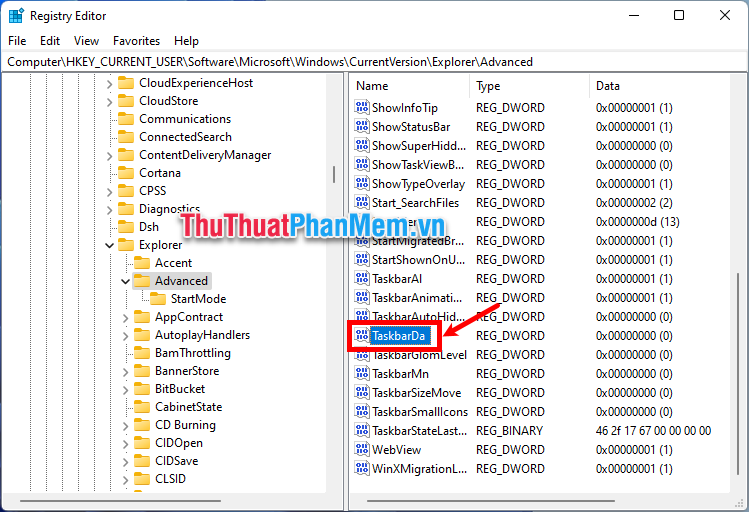The image size is (749, 512).
Task: Open the View menu
Action: tap(86, 41)
